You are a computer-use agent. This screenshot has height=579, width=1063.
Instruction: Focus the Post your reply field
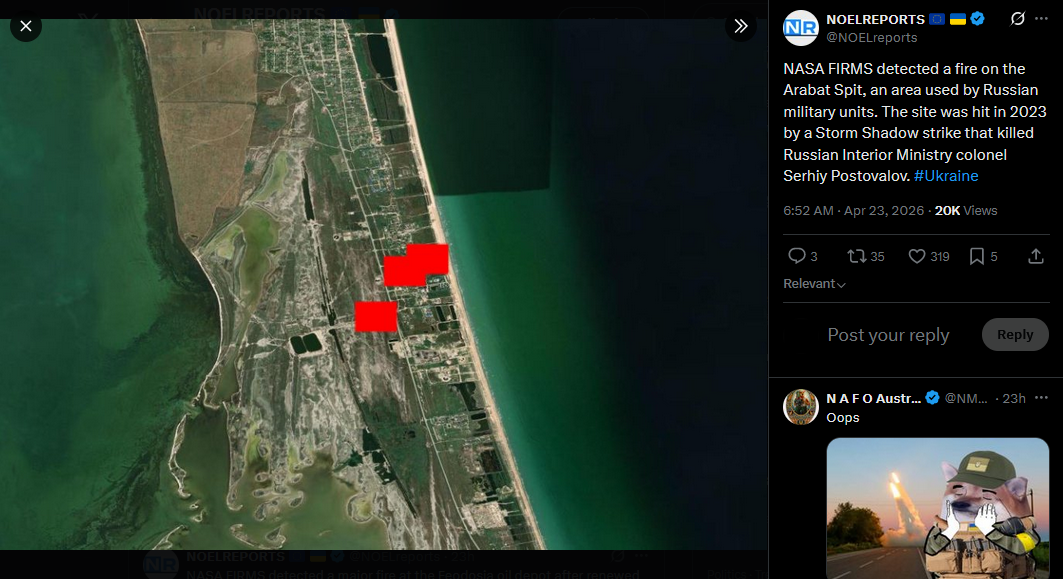coord(888,335)
